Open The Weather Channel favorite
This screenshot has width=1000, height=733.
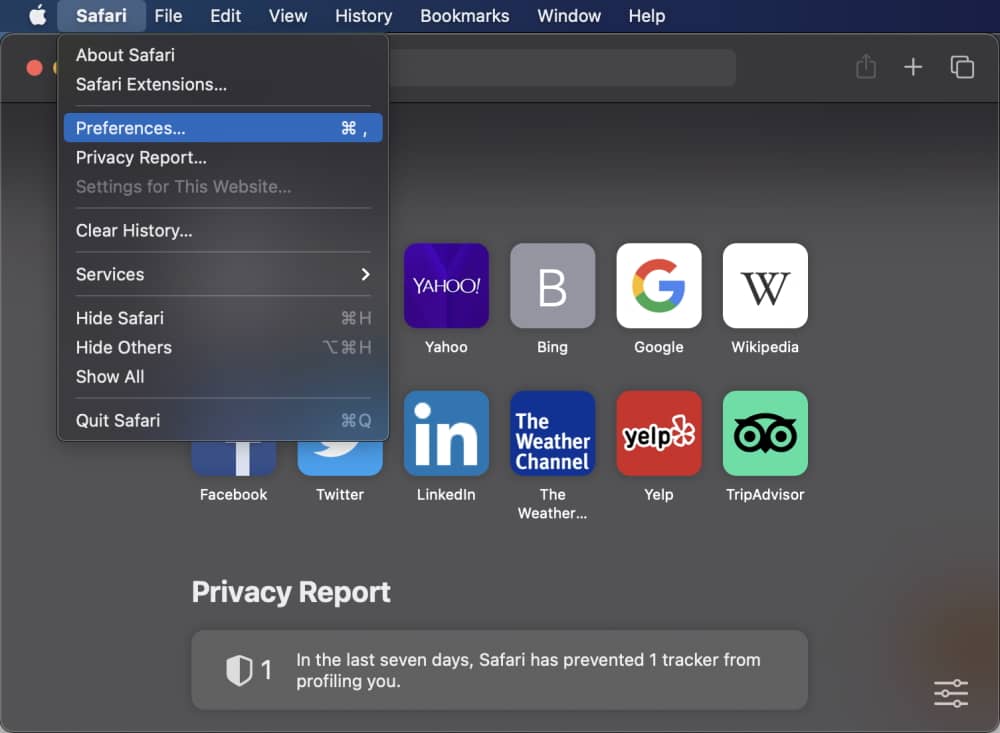tap(552, 433)
